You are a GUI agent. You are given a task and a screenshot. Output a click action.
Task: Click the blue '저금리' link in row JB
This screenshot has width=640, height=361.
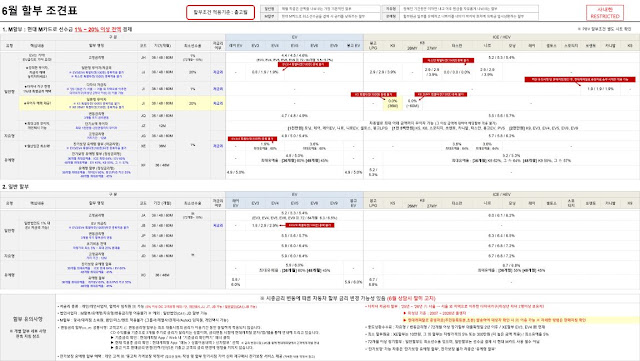coord(218,225)
